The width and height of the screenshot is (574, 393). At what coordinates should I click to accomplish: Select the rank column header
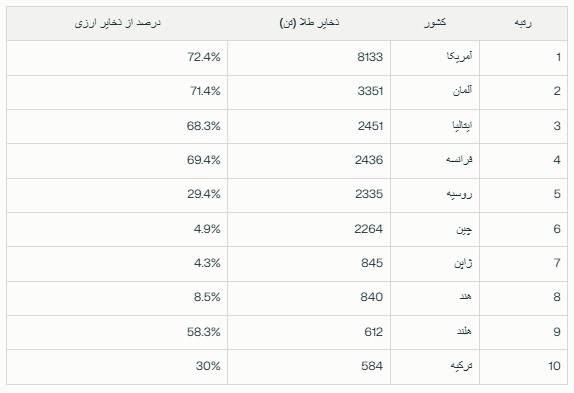point(523,23)
